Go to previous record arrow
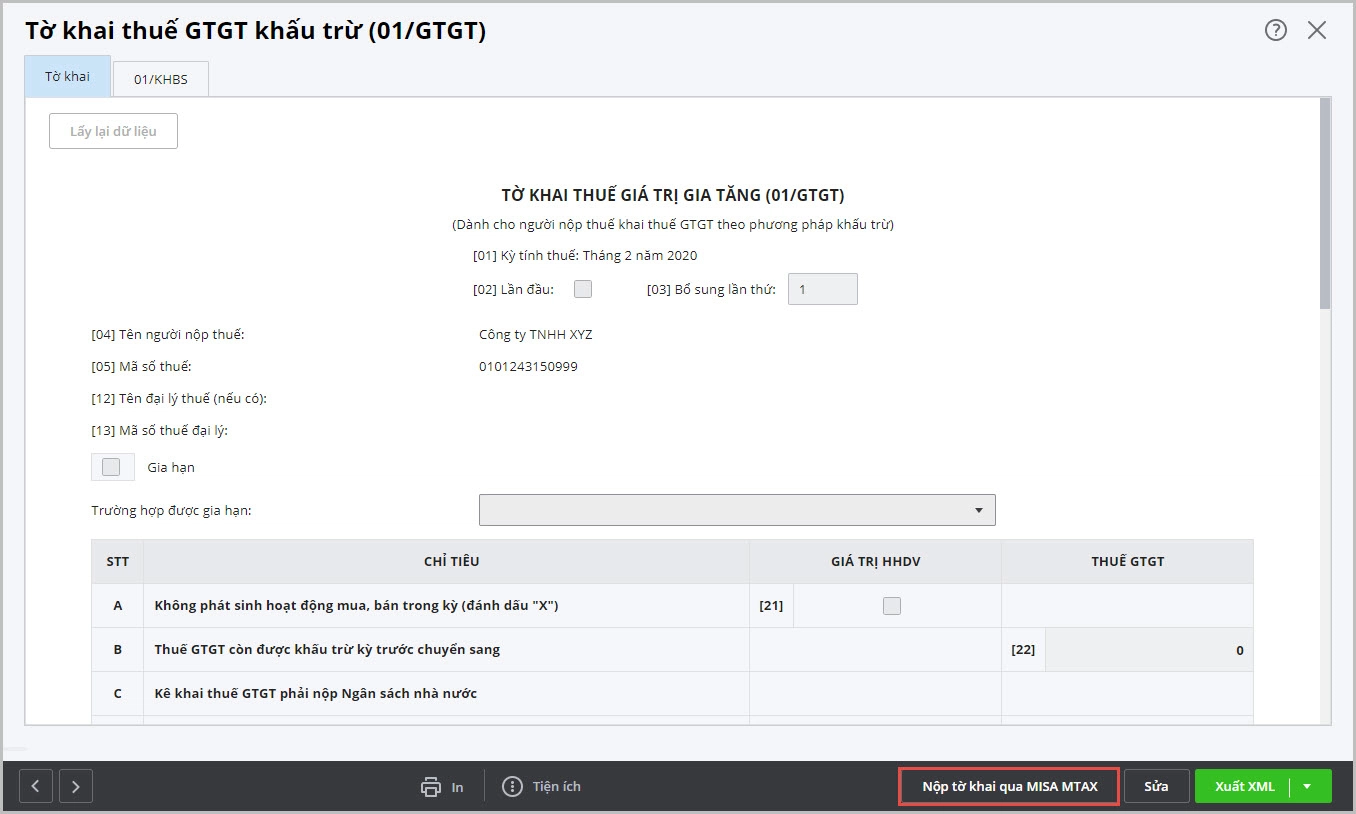Image resolution: width=1356 pixels, height=814 pixels. pos(36,786)
